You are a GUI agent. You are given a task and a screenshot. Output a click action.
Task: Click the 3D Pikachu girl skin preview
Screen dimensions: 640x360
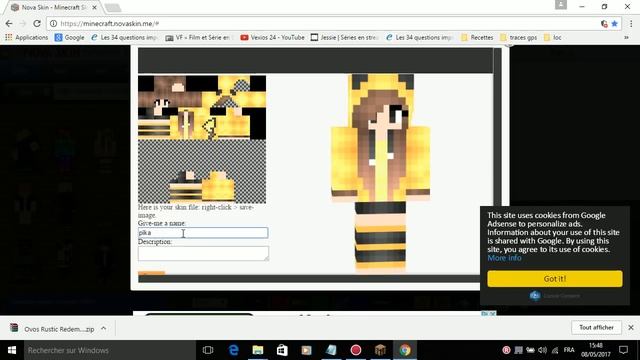(380, 172)
